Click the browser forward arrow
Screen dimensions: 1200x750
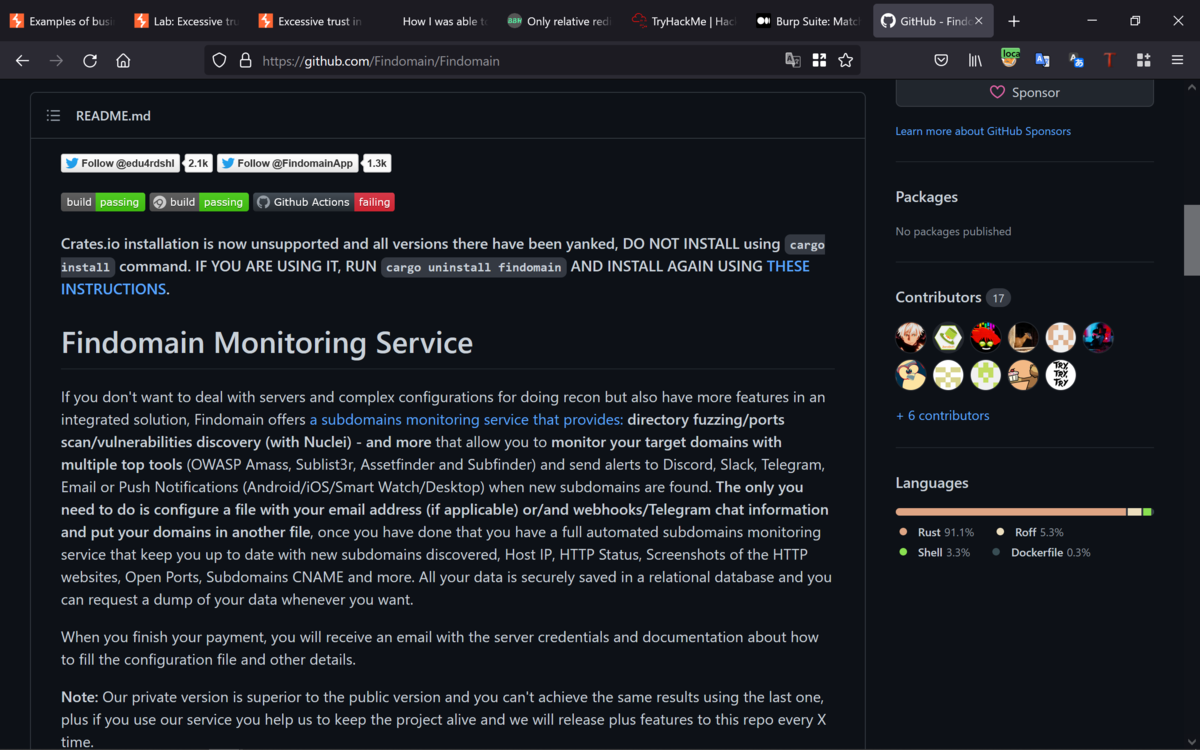(x=56, y=60)
